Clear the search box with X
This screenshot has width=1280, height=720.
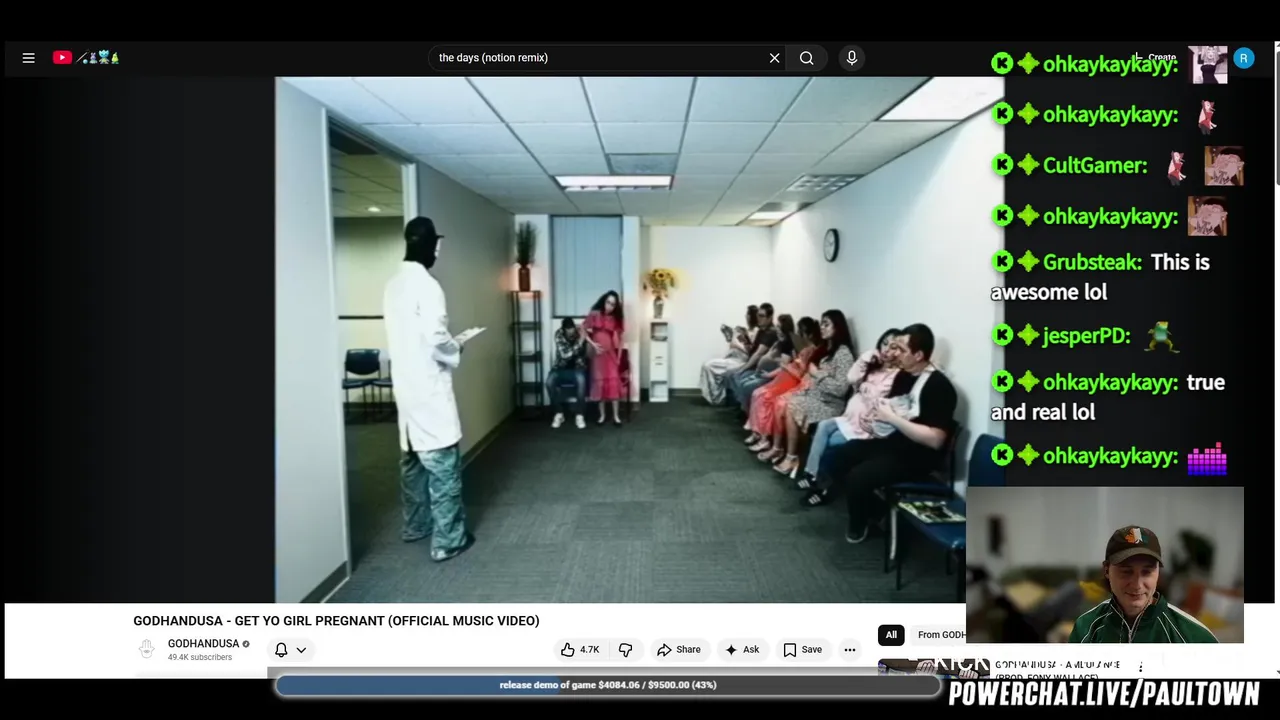coord(774,58)
